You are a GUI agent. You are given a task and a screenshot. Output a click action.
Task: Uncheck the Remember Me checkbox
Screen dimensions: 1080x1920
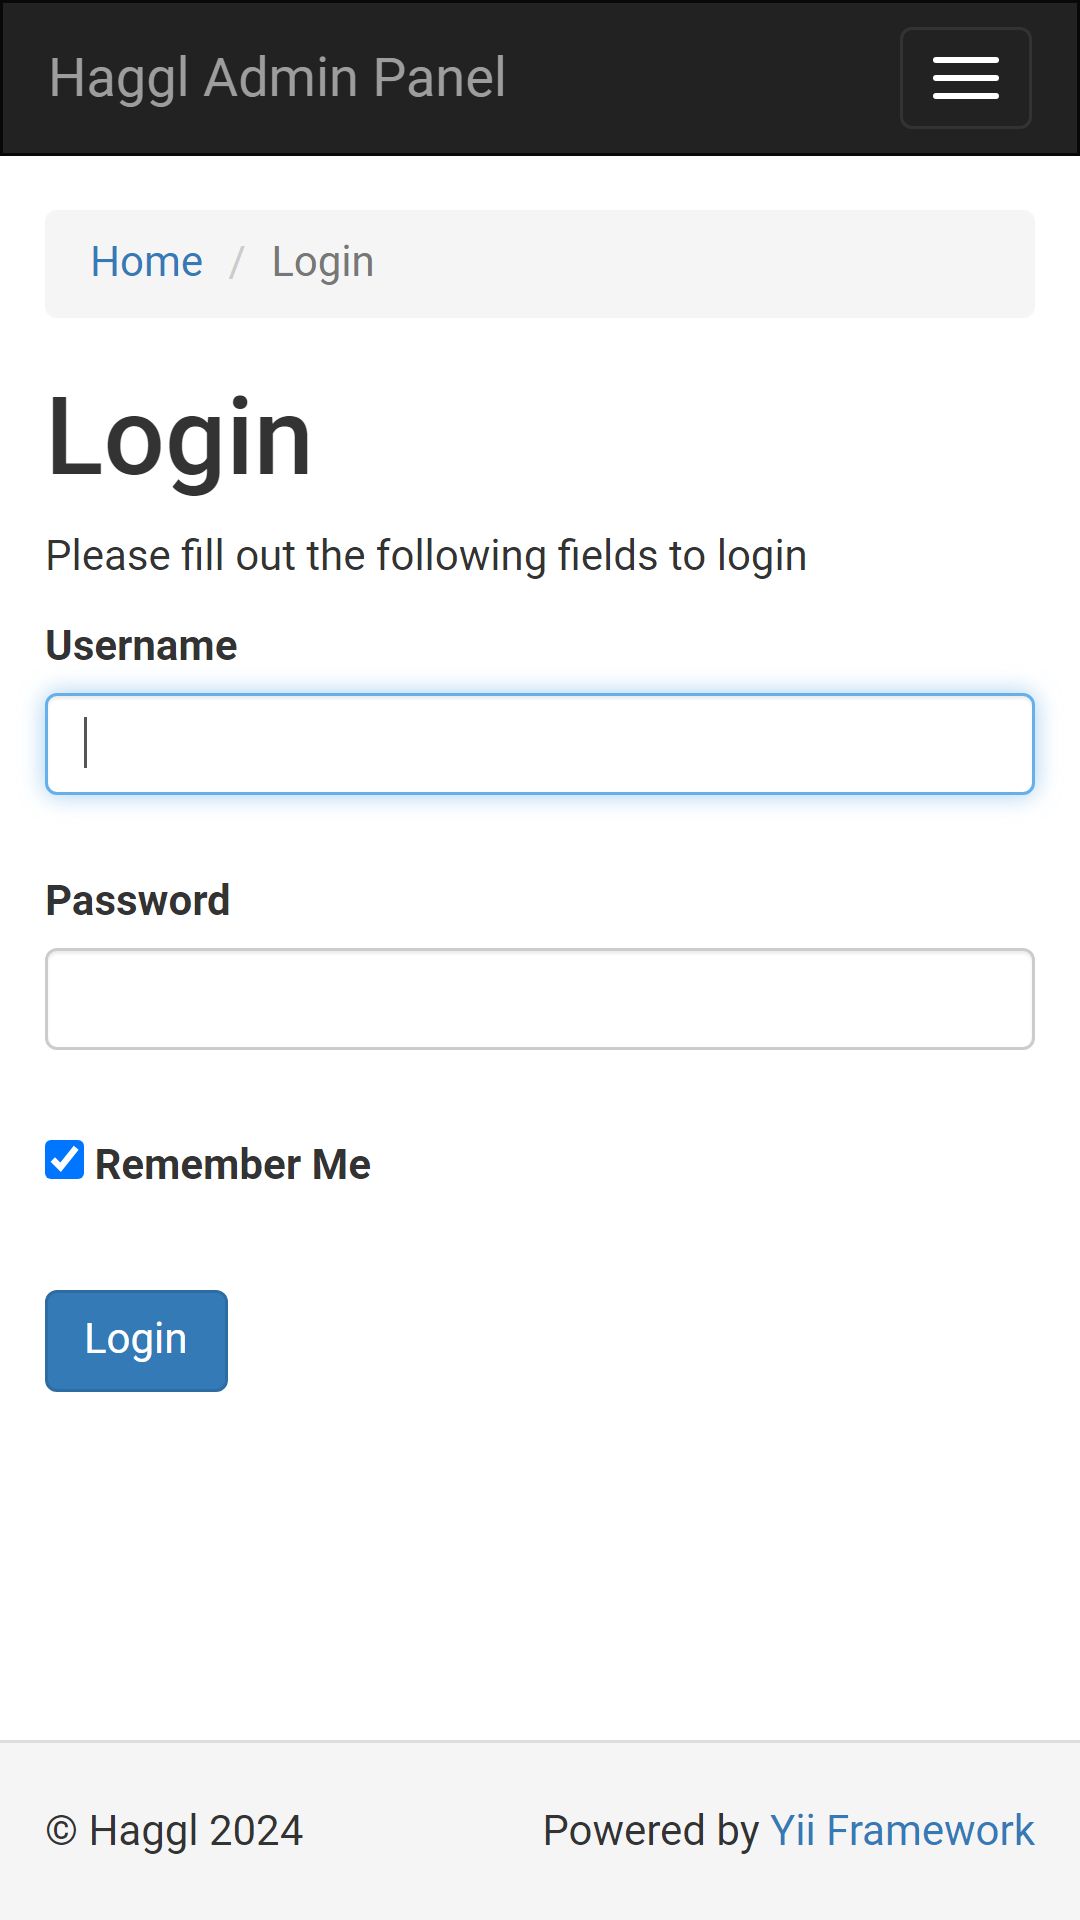pos(65,1160)
